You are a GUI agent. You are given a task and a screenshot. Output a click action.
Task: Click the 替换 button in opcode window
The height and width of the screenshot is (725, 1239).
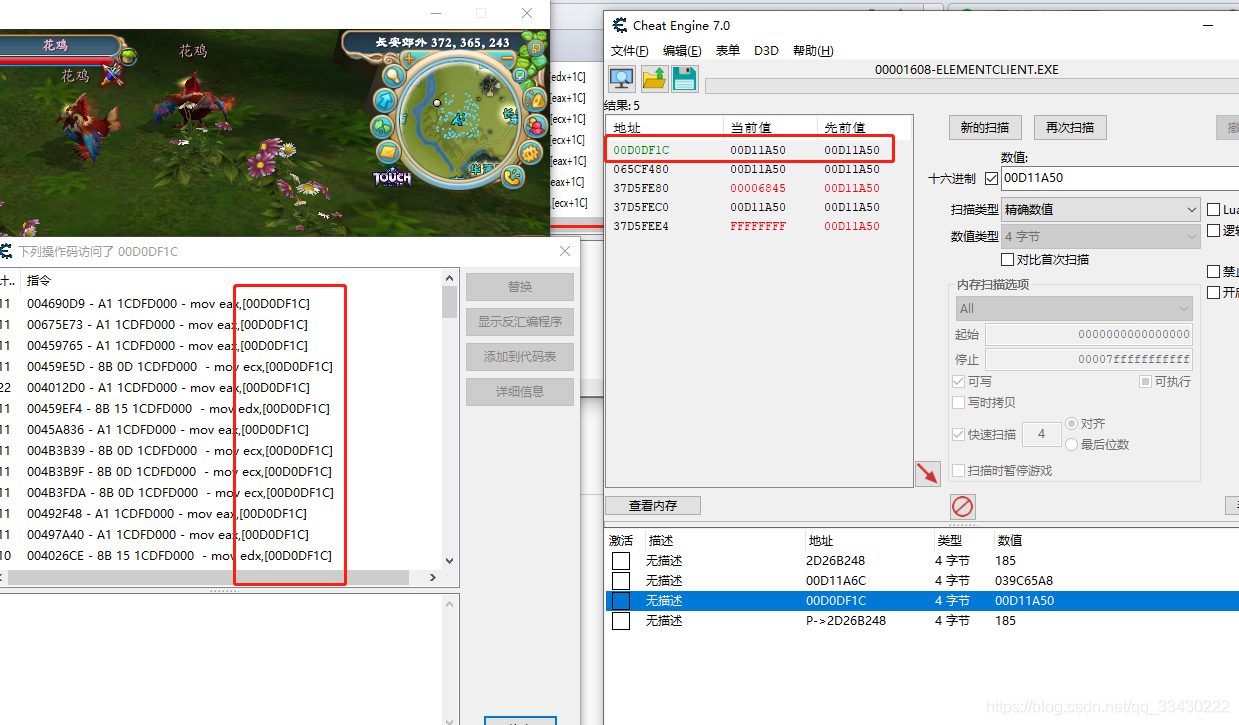point(520,287)
